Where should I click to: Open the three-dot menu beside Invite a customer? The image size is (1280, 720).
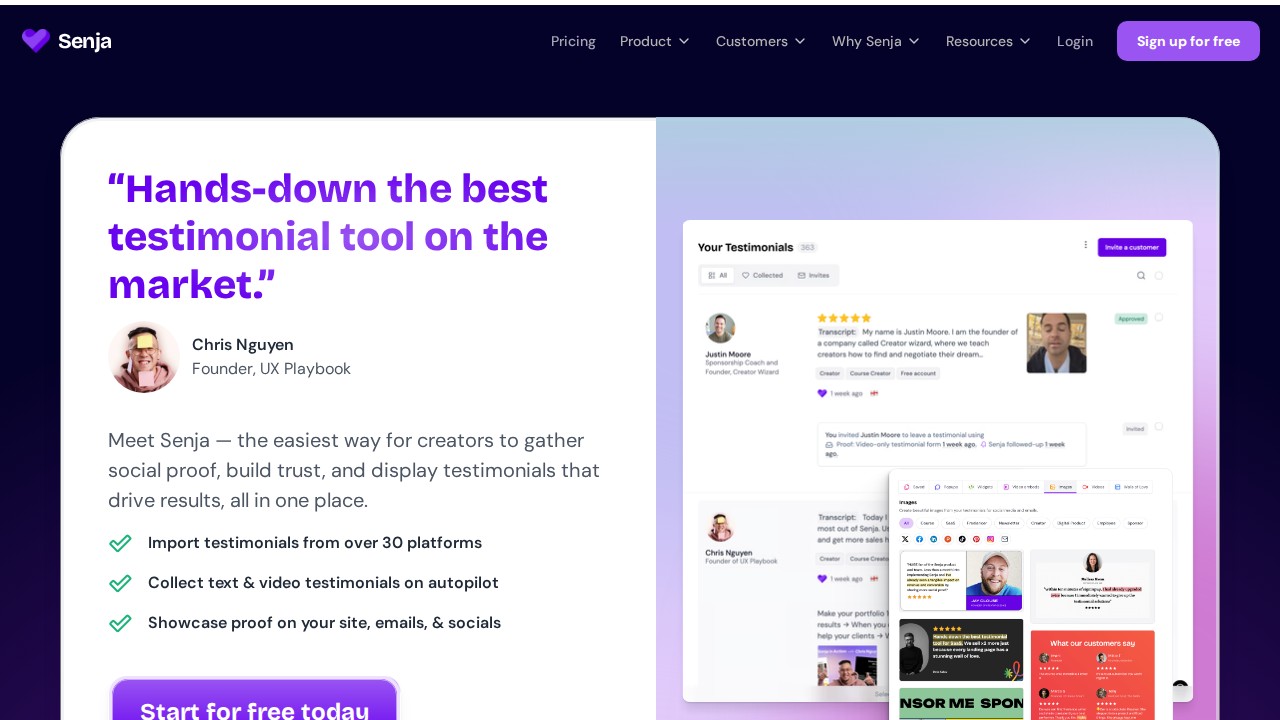pyautogui.click(x=1086, y=245)
